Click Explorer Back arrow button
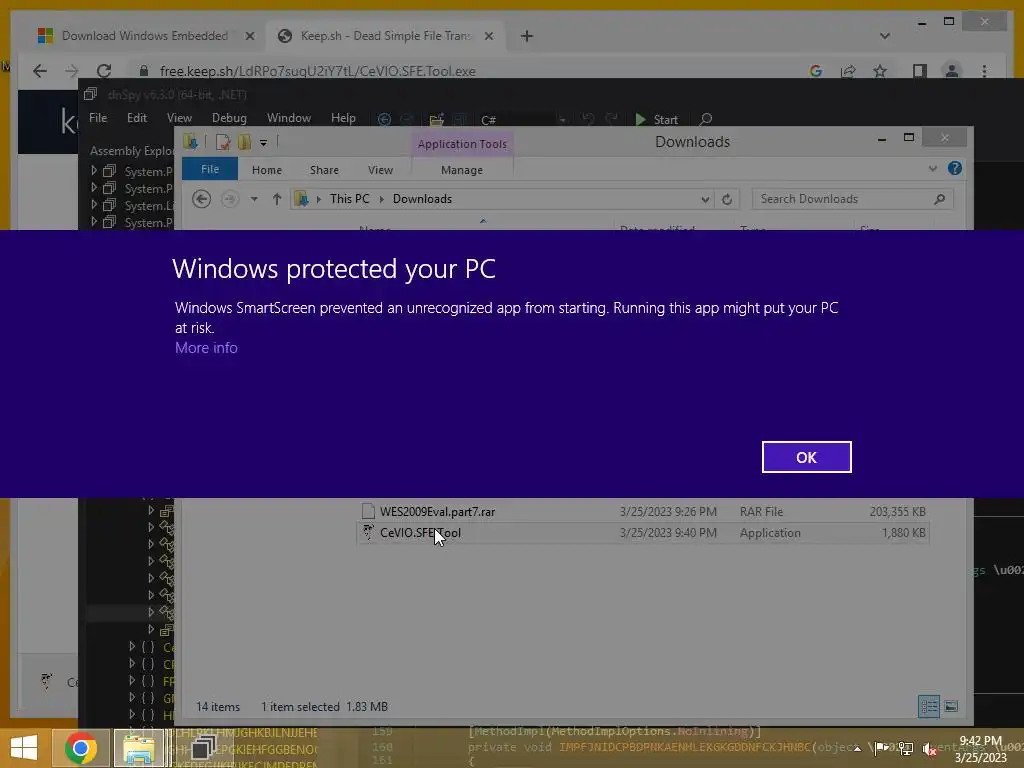The height and width of the screenshot is (768, 1024). click(201, 199)
